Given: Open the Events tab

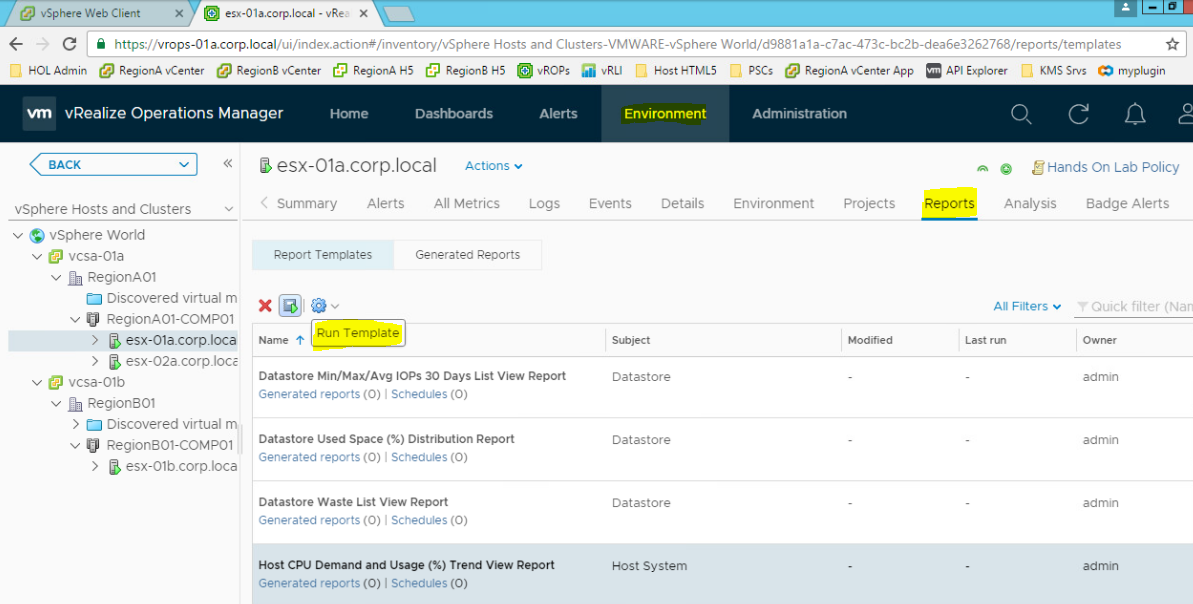Looking at the screenshot, I should click(610, 203).
